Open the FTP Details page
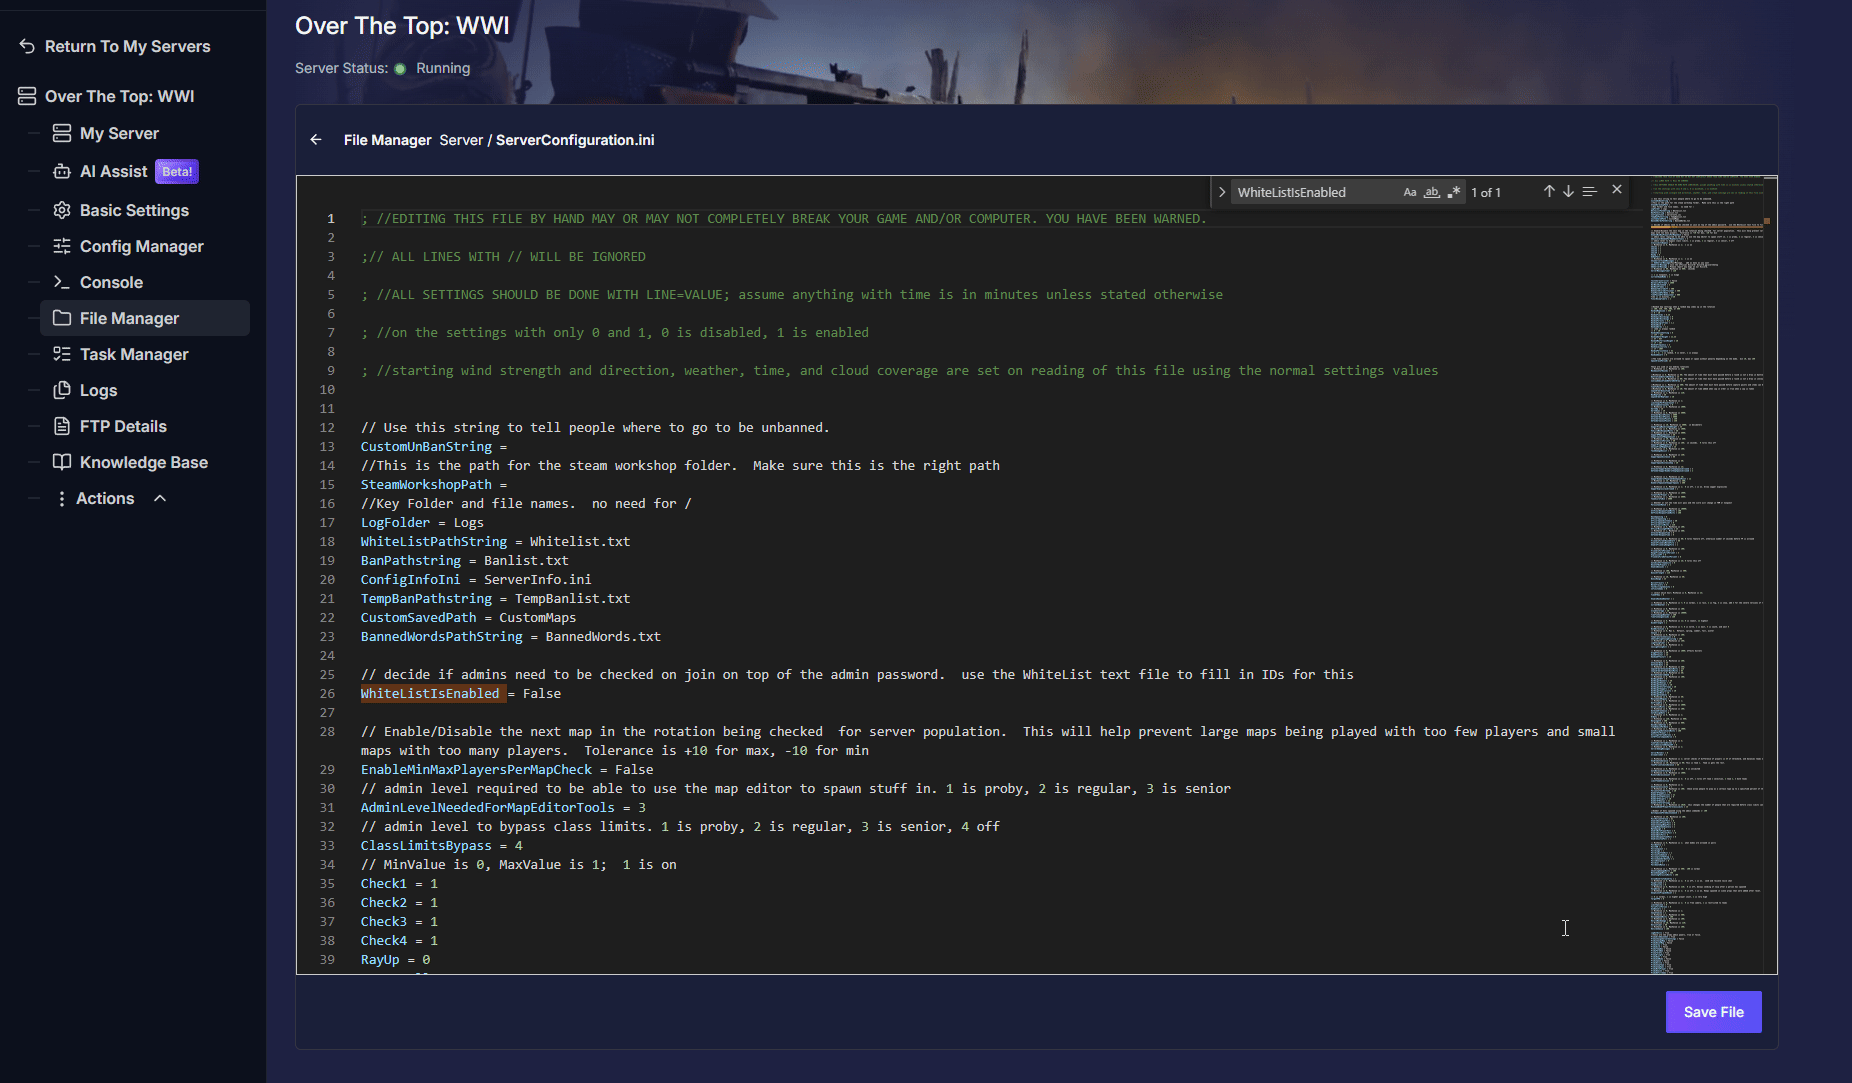1852x1083 pixels. [123, 426]
